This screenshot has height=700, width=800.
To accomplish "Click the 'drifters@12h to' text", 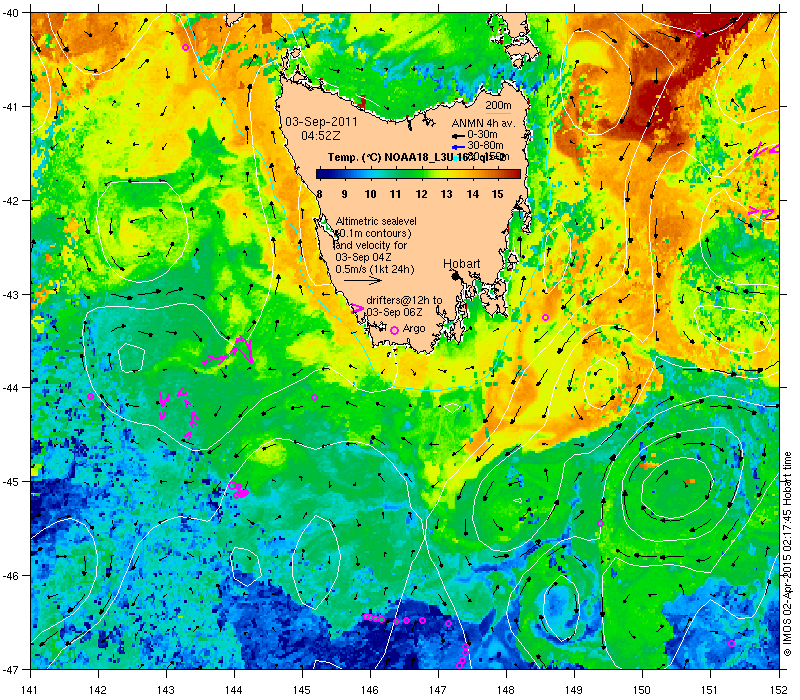I will point(404,301).
